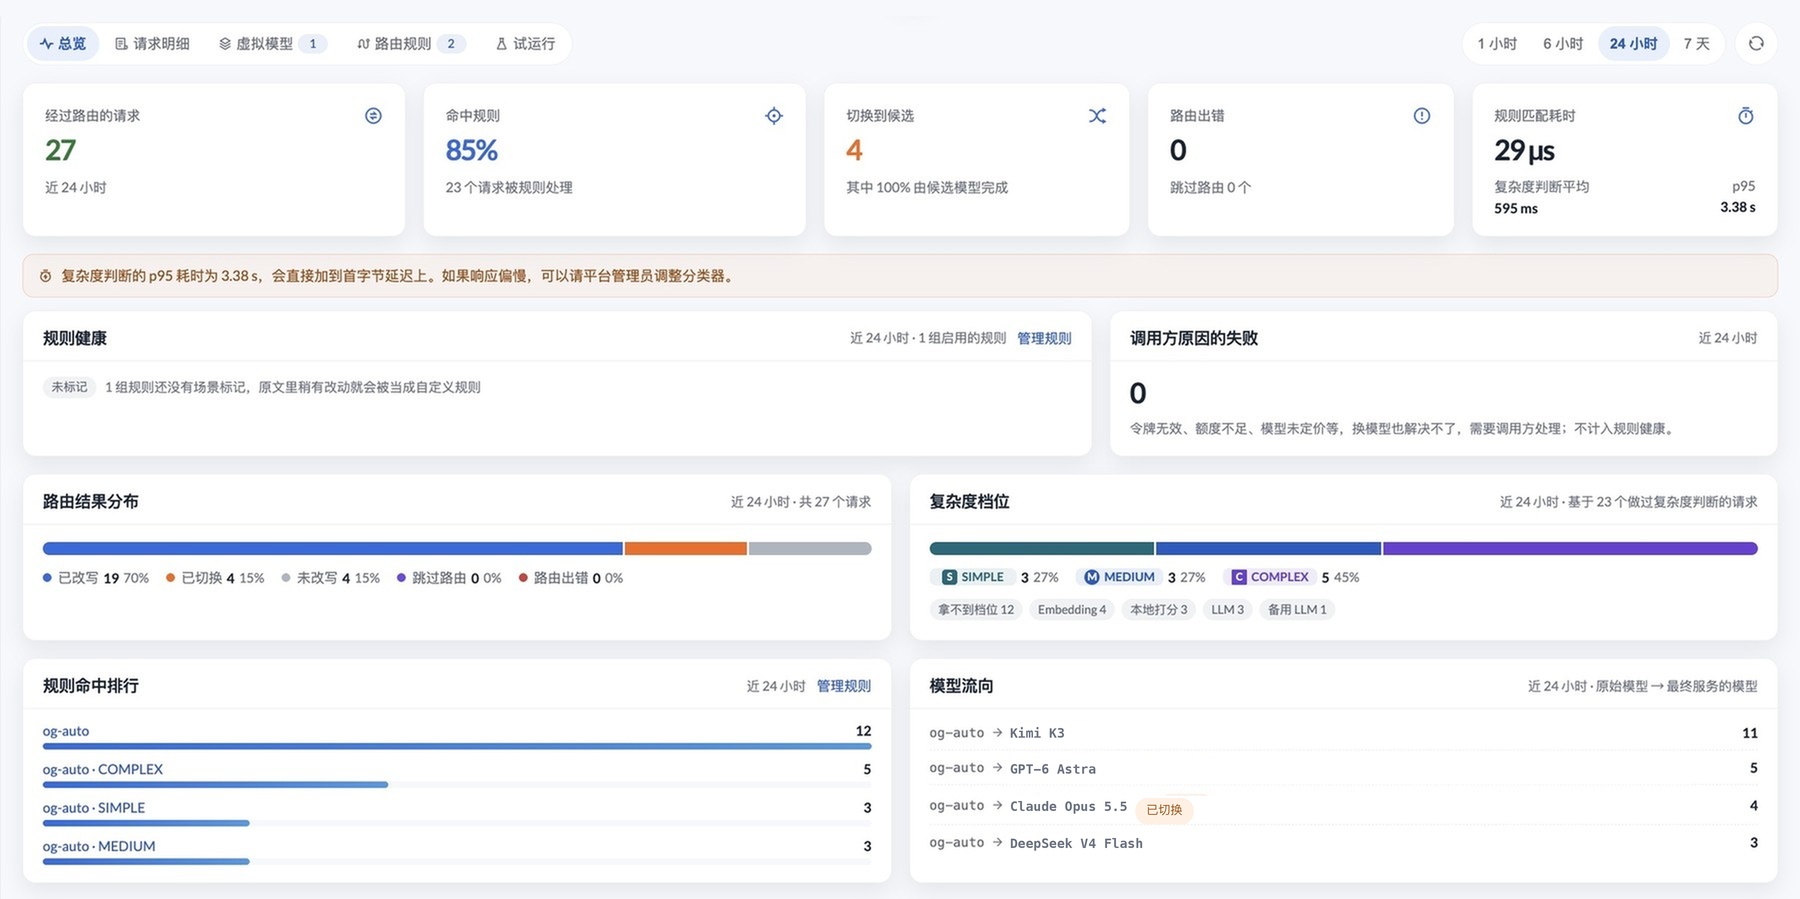1800x899 pixels.
Task: Click the Embedding 4 chip
Action: tap(1072, 609)
